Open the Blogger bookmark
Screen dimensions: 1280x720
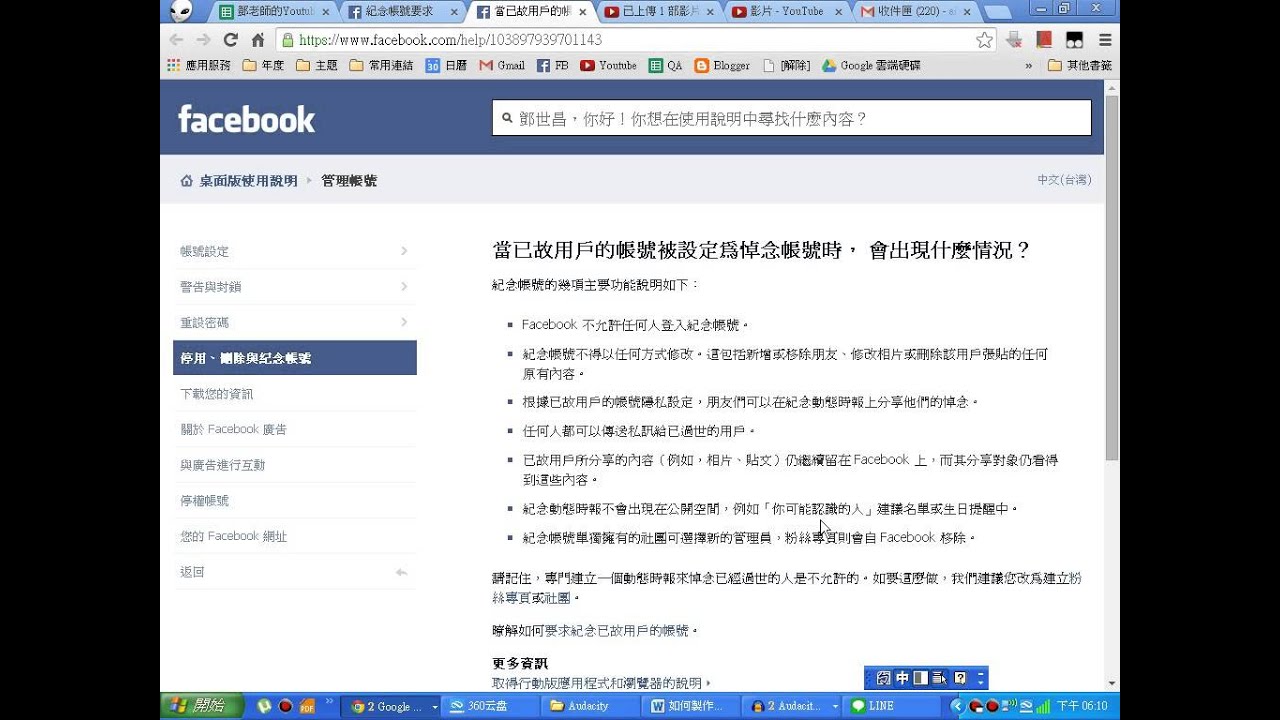[x=722, y=65]
